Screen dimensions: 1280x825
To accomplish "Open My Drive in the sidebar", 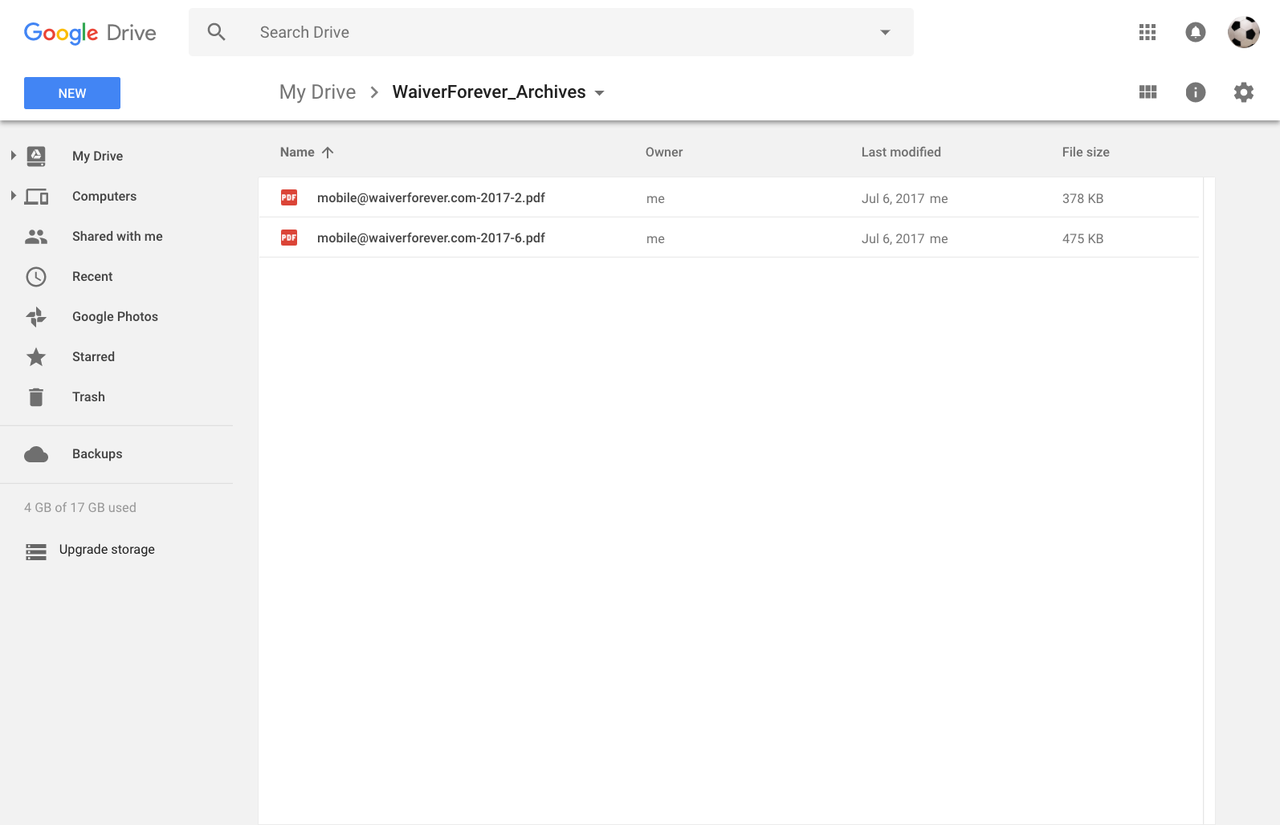I will (97, 156).
